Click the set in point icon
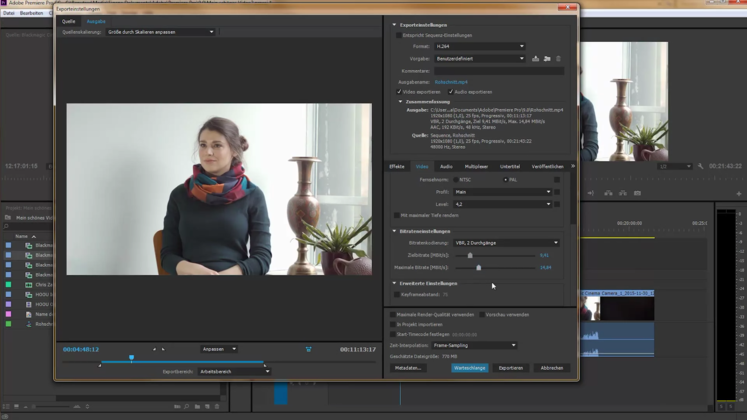Screen dimensions: 747x420 tap(154, 349)
